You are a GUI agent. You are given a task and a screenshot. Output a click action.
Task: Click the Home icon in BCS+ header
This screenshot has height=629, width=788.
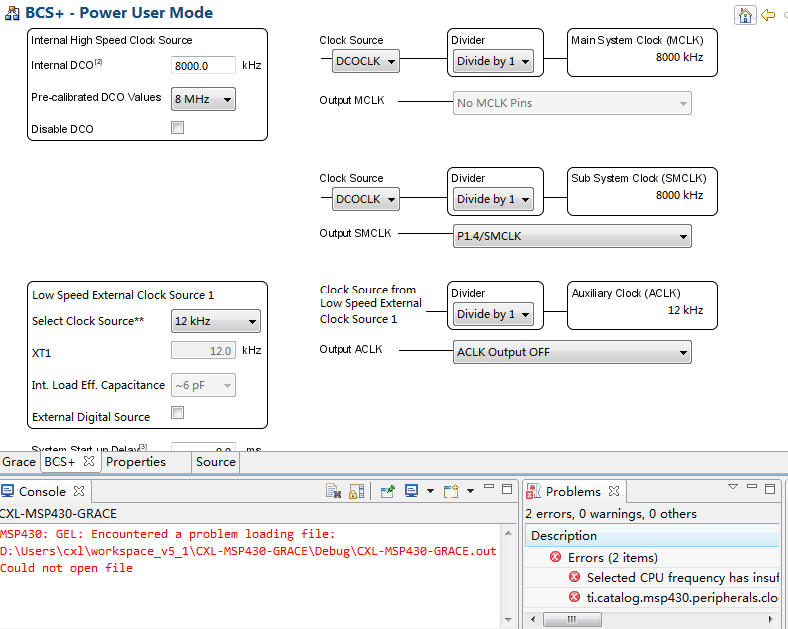click(x=745, y=15)
